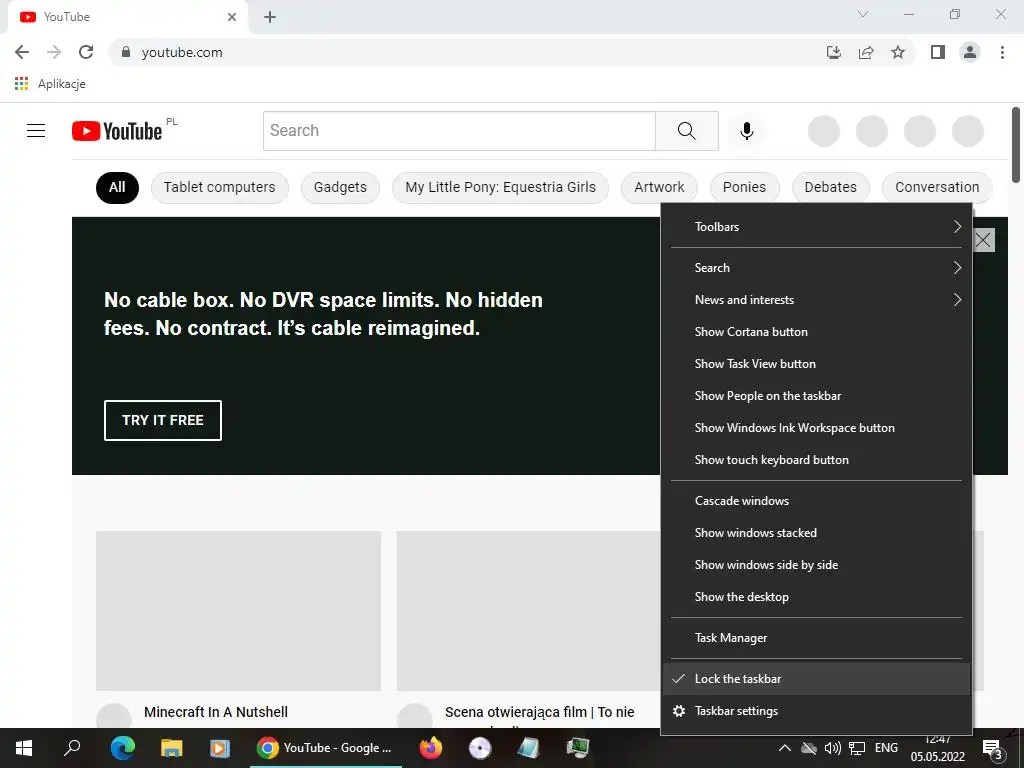Screen dimensions: 1024x768
Task: Start voice search with the microphone
Action: click(746, 131)
